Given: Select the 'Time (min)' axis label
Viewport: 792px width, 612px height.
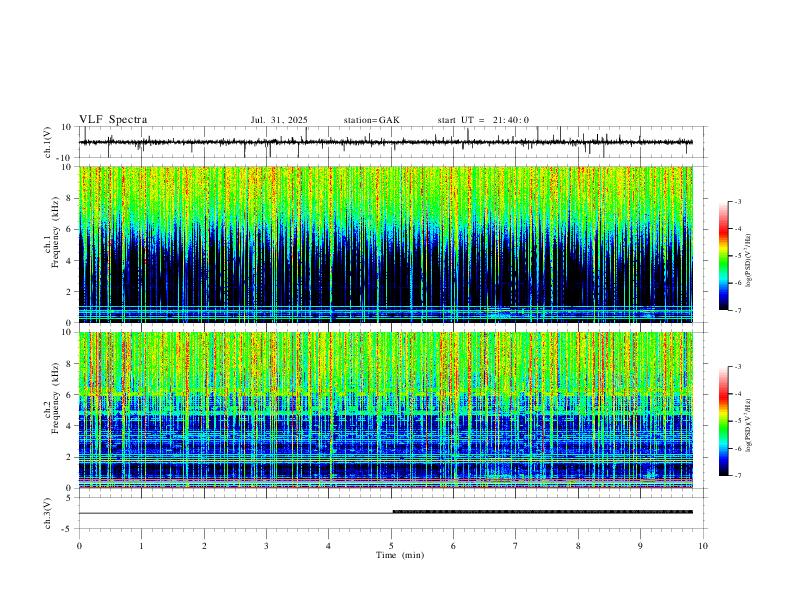Looking at the screenshot, I should (400, 555).
